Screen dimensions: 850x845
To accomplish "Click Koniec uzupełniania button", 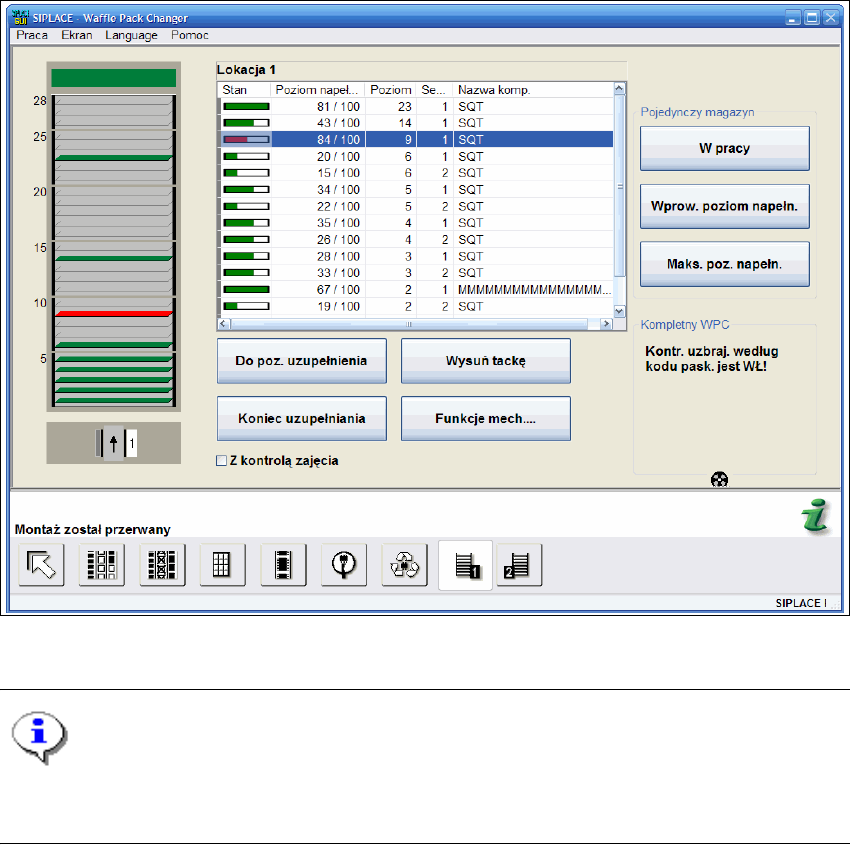I will [x=302, y=418].
